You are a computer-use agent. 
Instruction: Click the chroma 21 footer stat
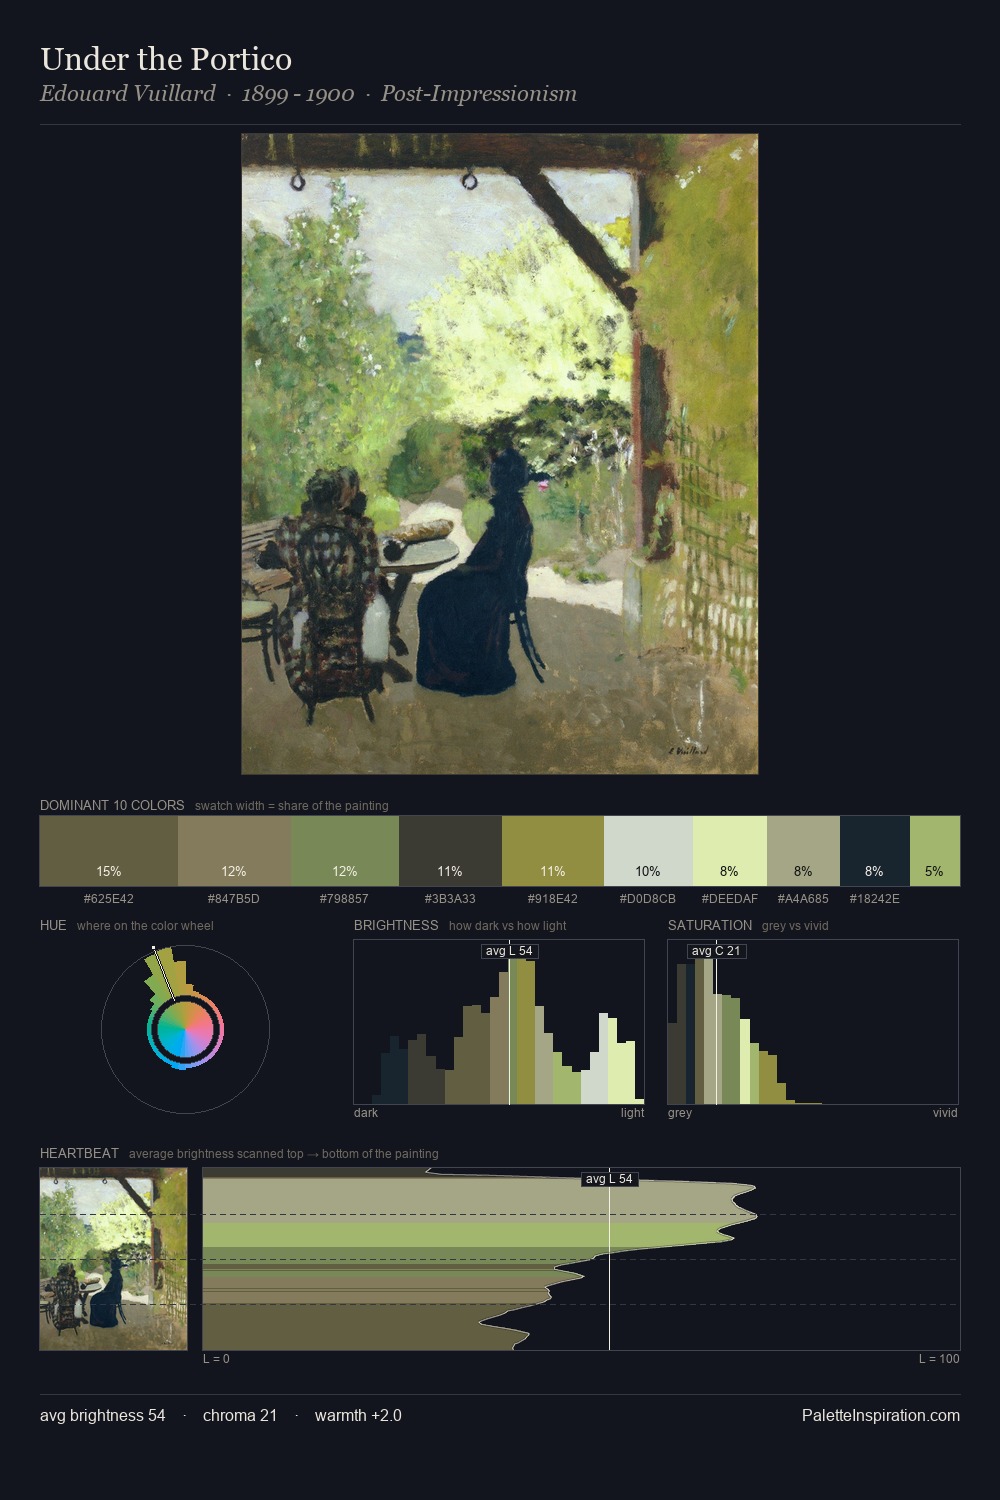tap(240, 1415)
